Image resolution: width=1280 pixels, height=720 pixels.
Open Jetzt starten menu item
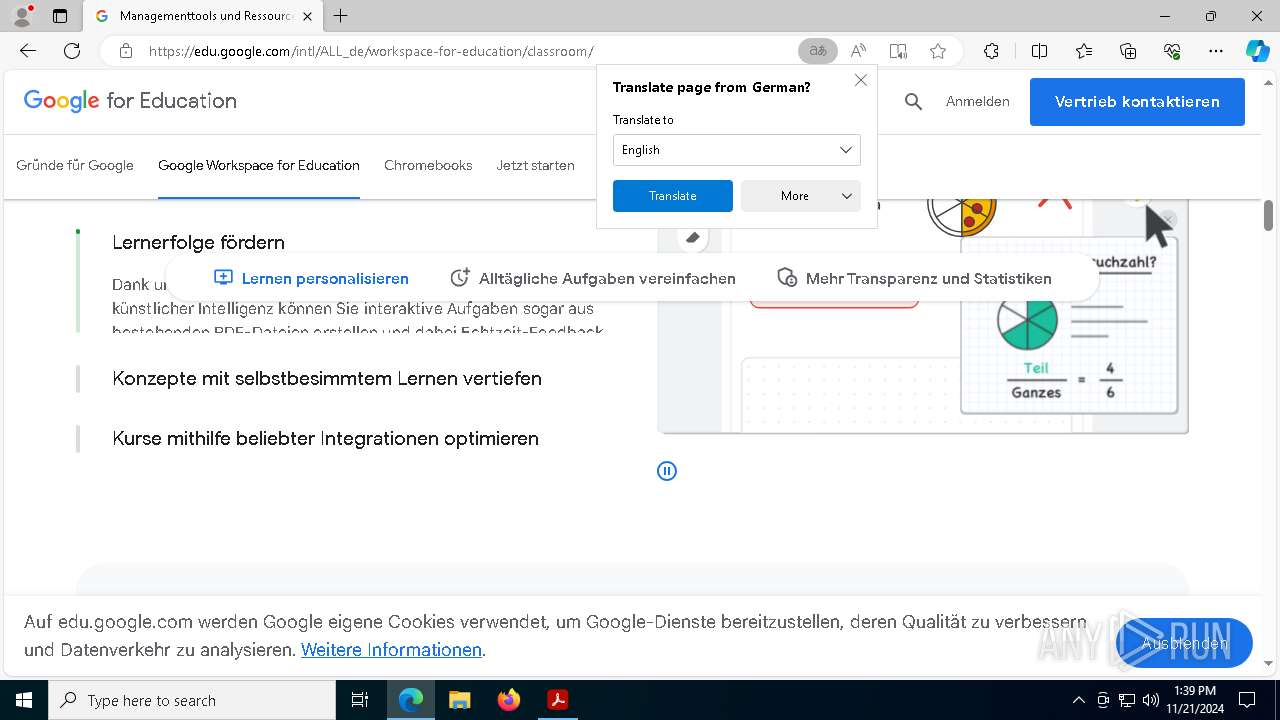tap(535, 165)
